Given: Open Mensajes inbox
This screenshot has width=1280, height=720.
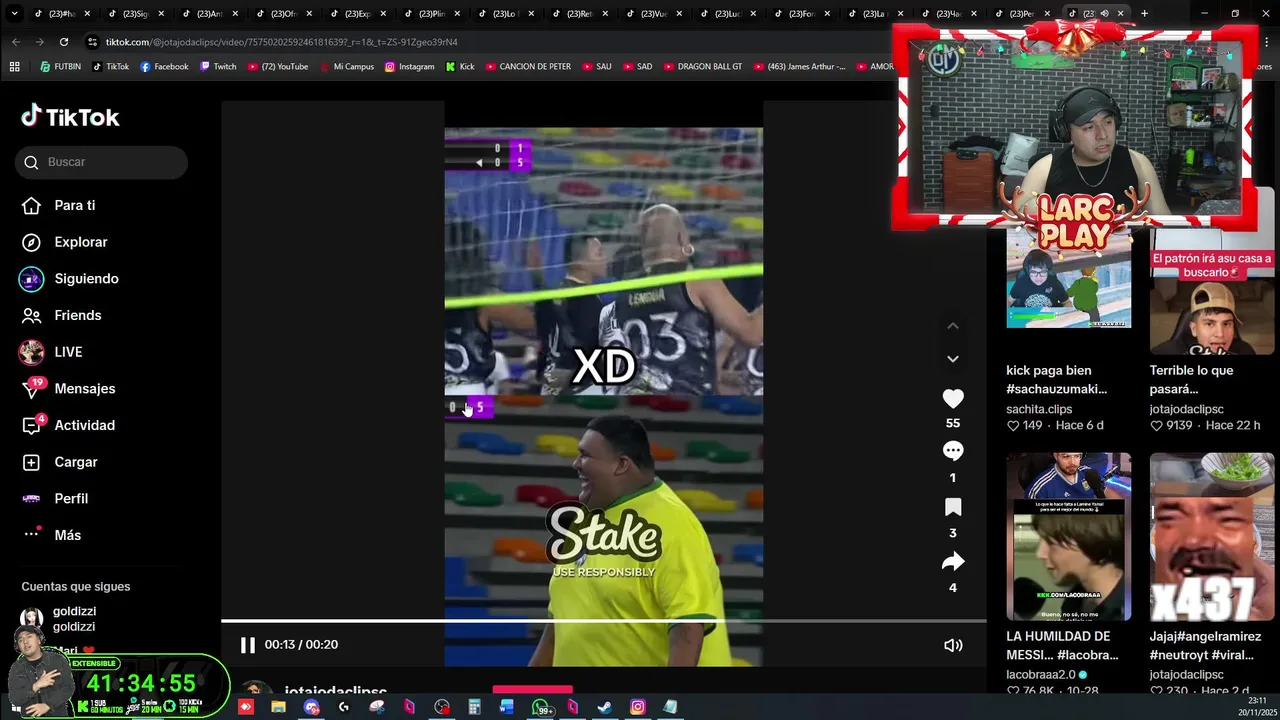Looking at the screenshot, I should (x=69, y=389).
